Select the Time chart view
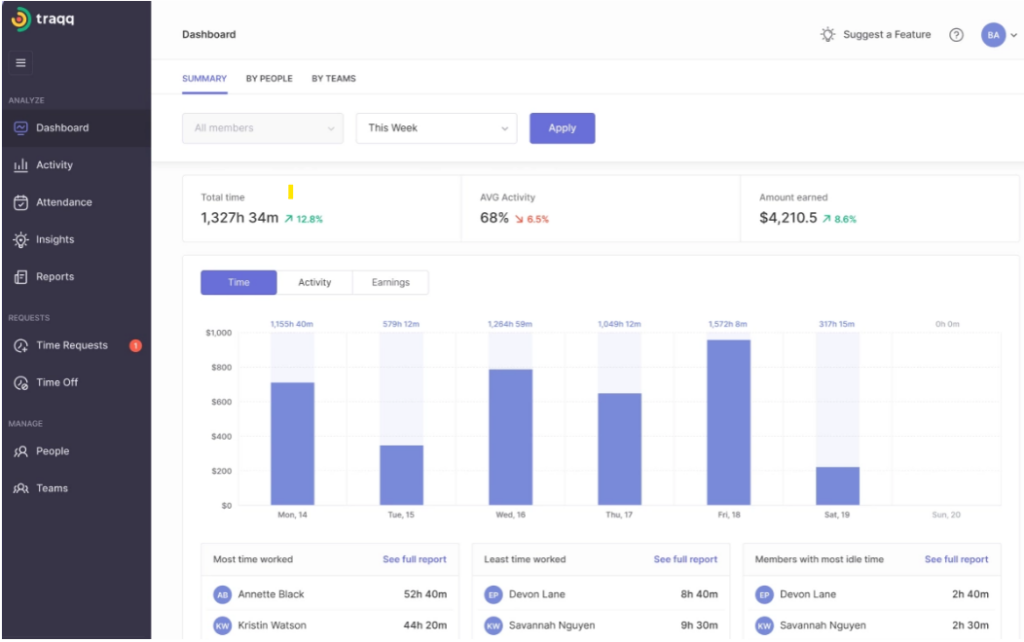The width and height of the screenshot is (1024, 642). (x=239, y=283)
